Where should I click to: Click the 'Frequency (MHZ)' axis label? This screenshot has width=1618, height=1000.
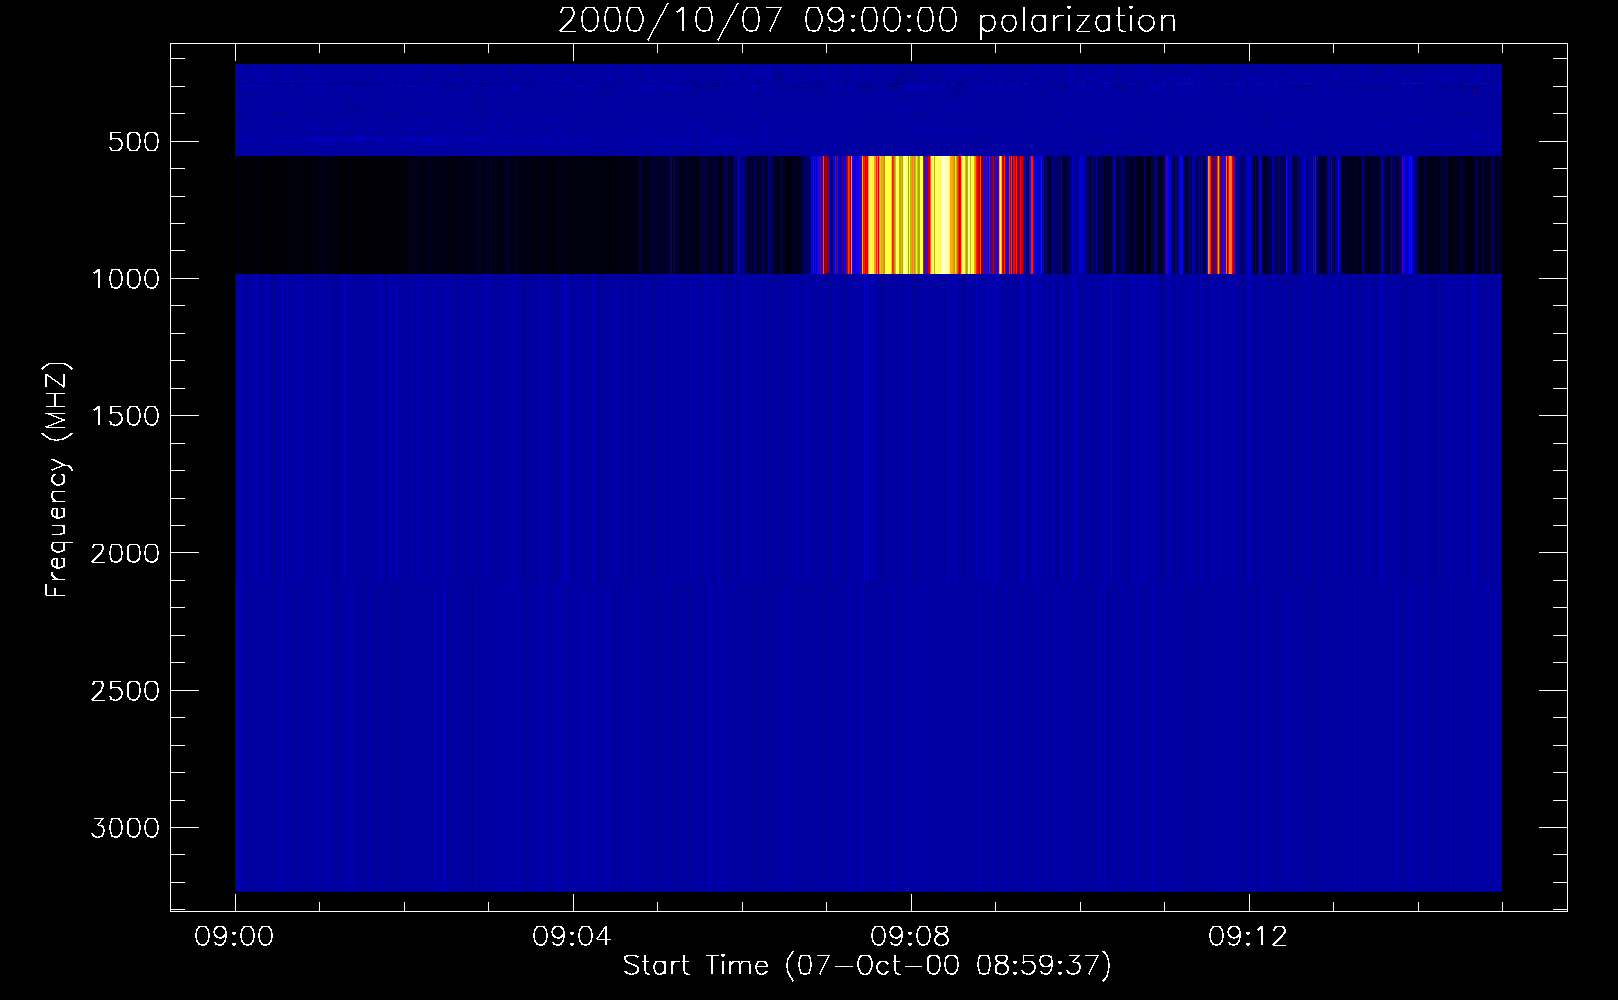pos(57,480)
